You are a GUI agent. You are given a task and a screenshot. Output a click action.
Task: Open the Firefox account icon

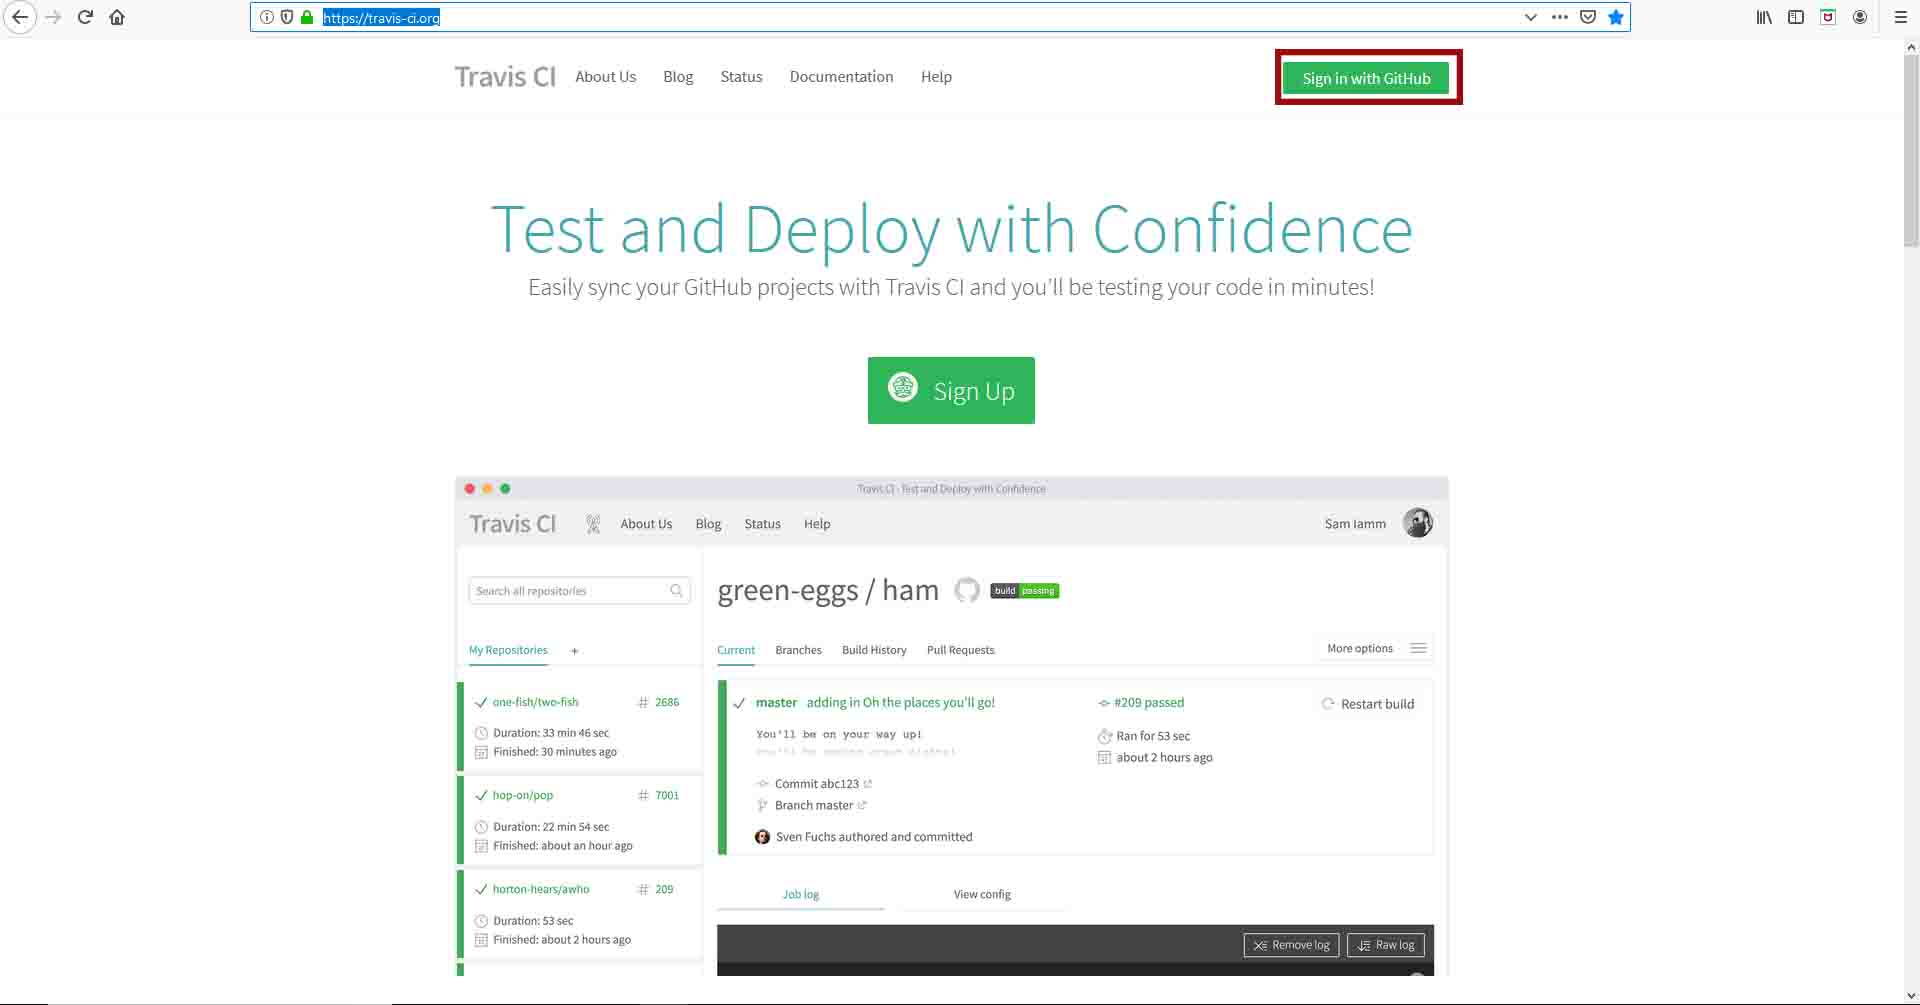[1860, 17]
